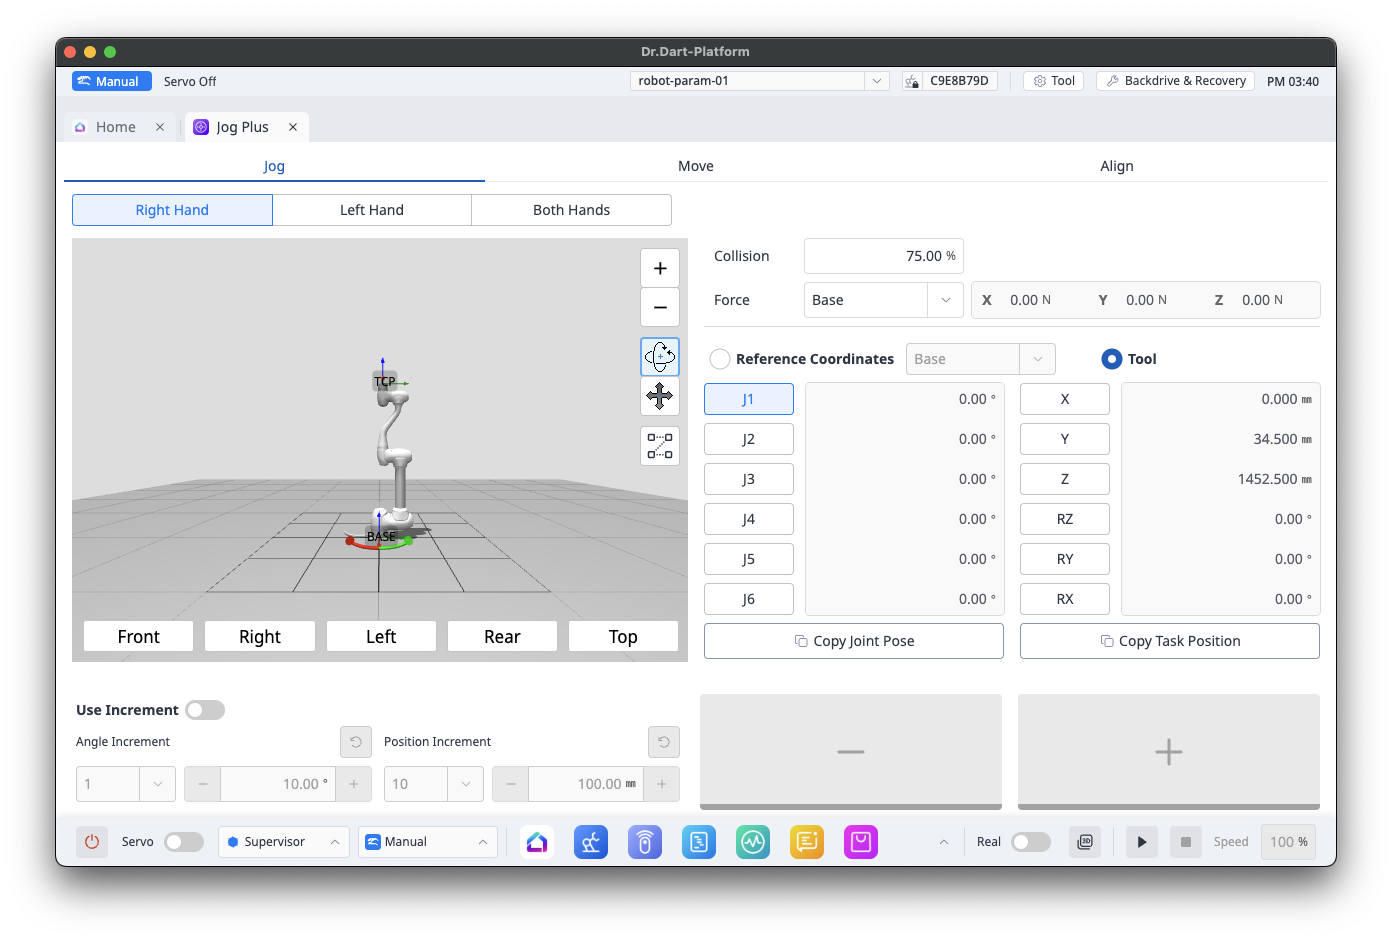This screenshot has height=940, width=1392.
Task: Toggle the Real mode switch
Action: tap(1031, 842)
